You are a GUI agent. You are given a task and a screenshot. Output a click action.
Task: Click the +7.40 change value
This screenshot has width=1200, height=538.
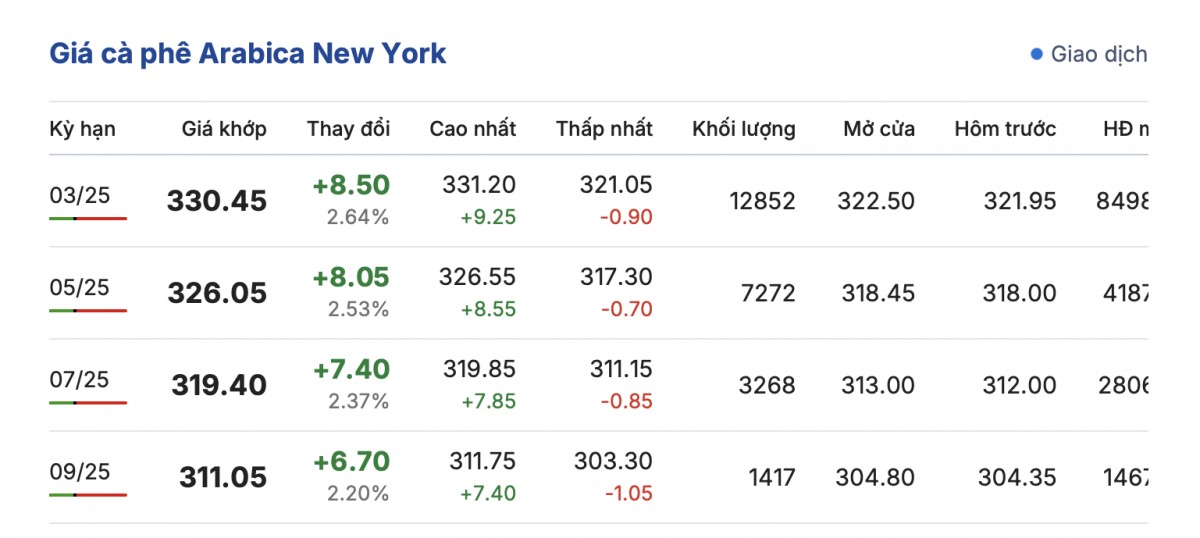(x=351, y=369)
